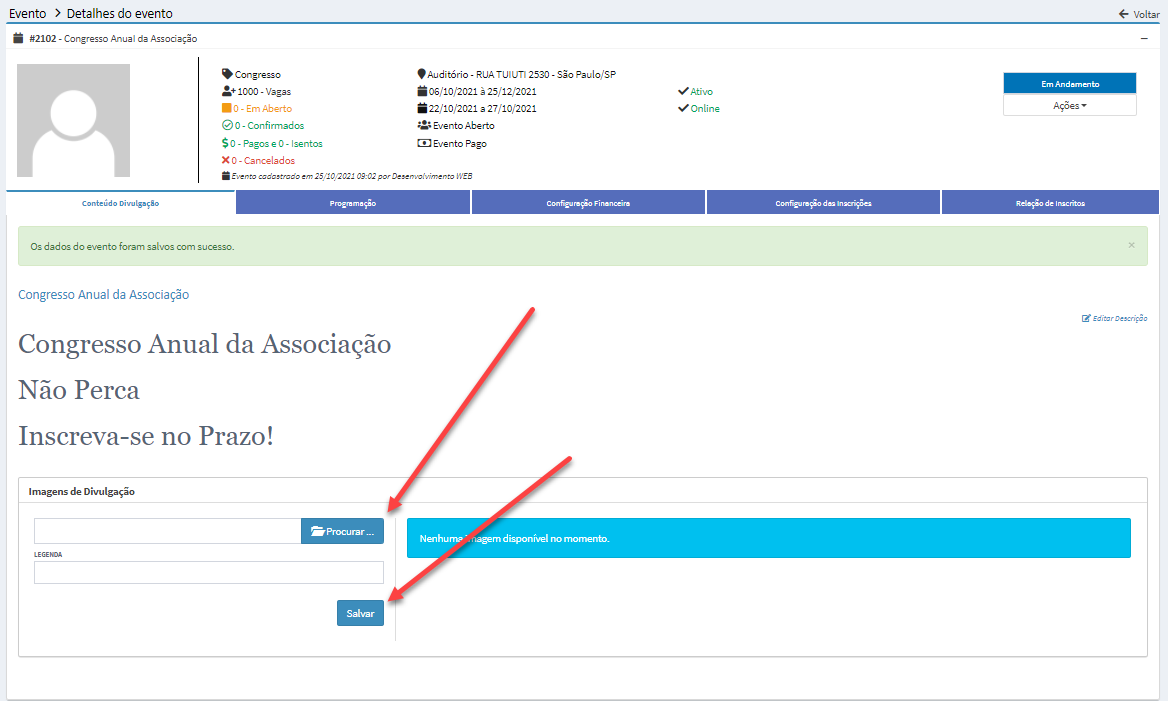Click the pencil icon beside Editar Descrição
The width and height of the screenshot is (1168, 701).
point(1086,317)
